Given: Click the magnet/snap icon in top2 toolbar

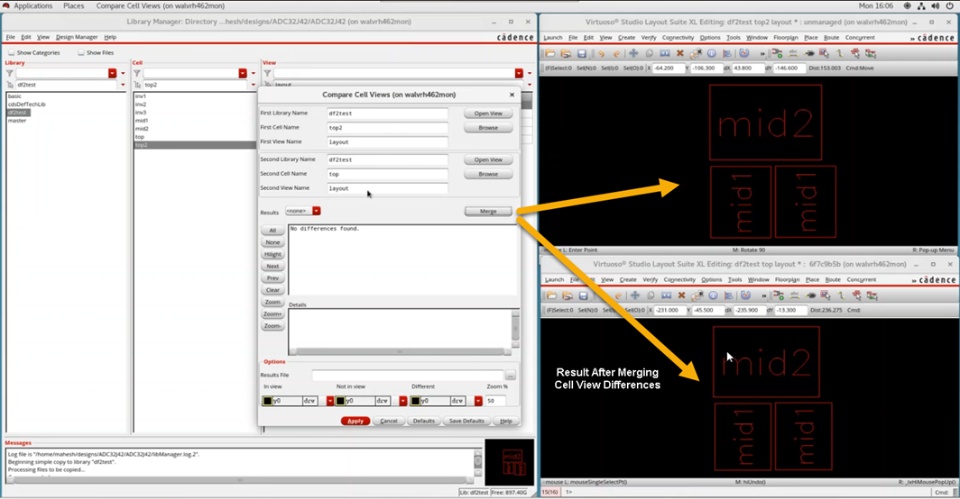Looking at the screenshot, I should (x=743, y=53).
